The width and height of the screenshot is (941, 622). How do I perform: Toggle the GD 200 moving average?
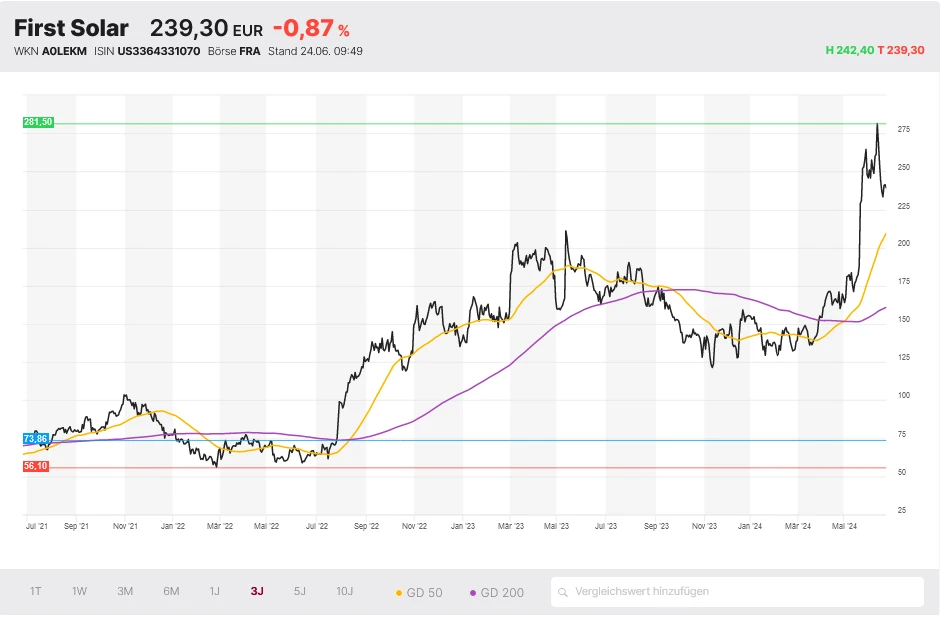[x=496, y=592]
